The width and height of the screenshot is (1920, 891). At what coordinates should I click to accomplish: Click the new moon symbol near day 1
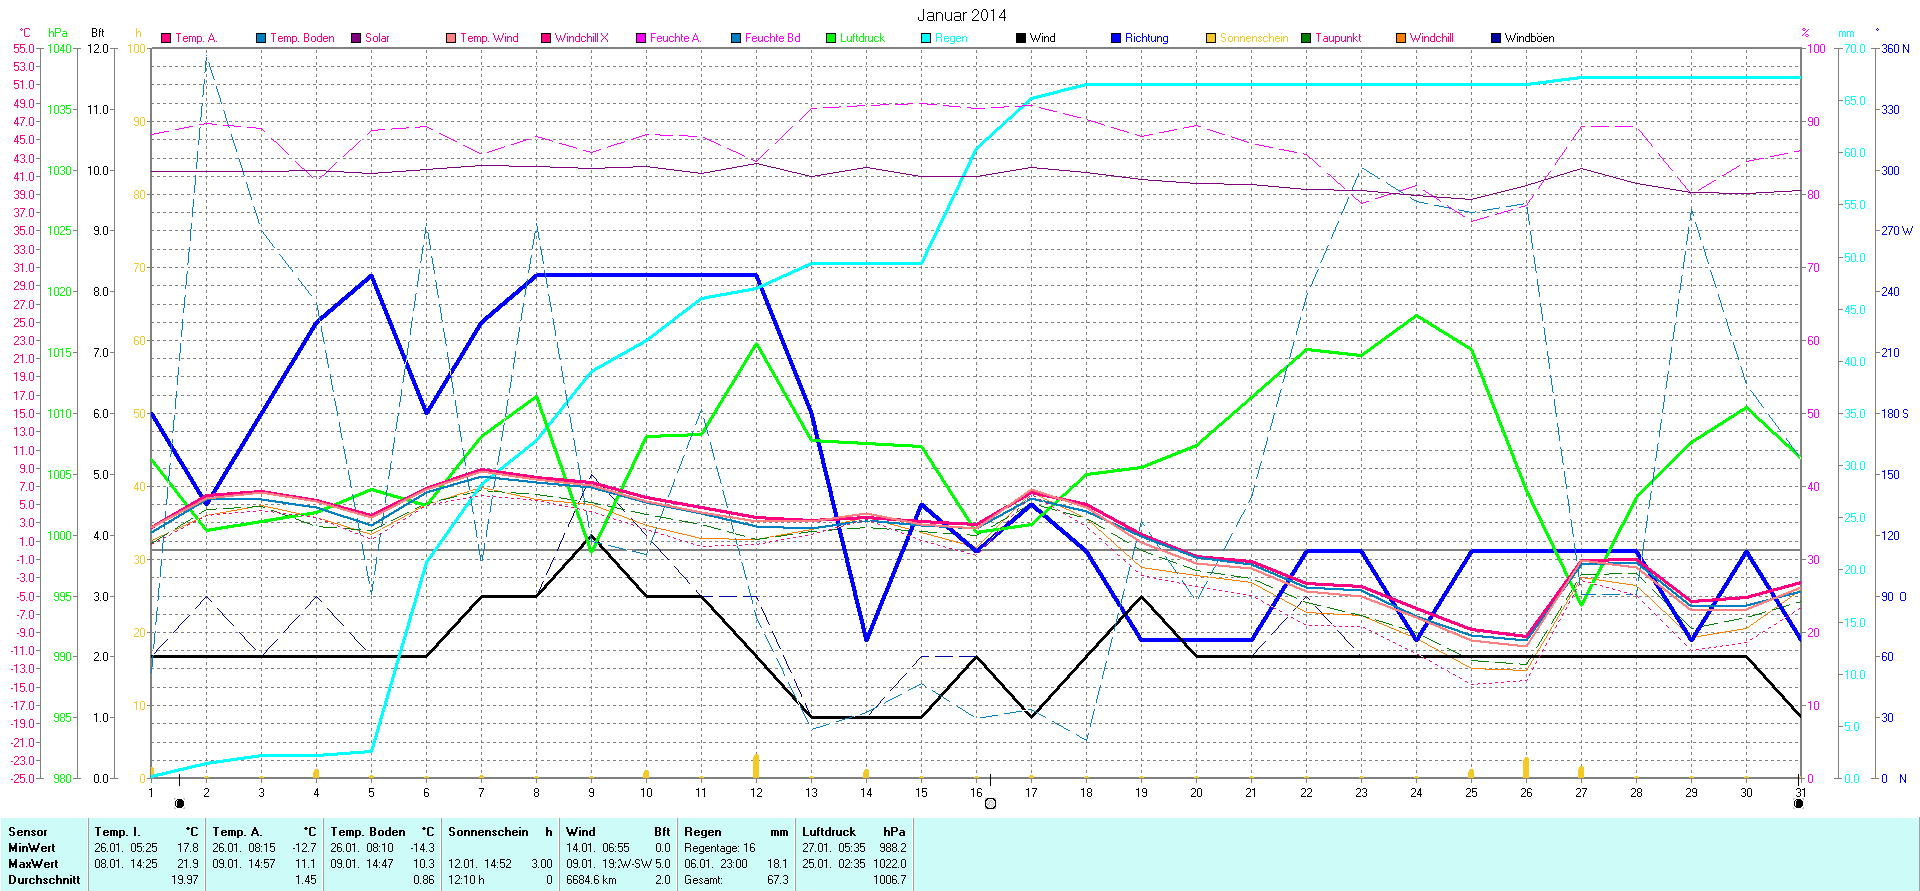[x=179, y=803]
